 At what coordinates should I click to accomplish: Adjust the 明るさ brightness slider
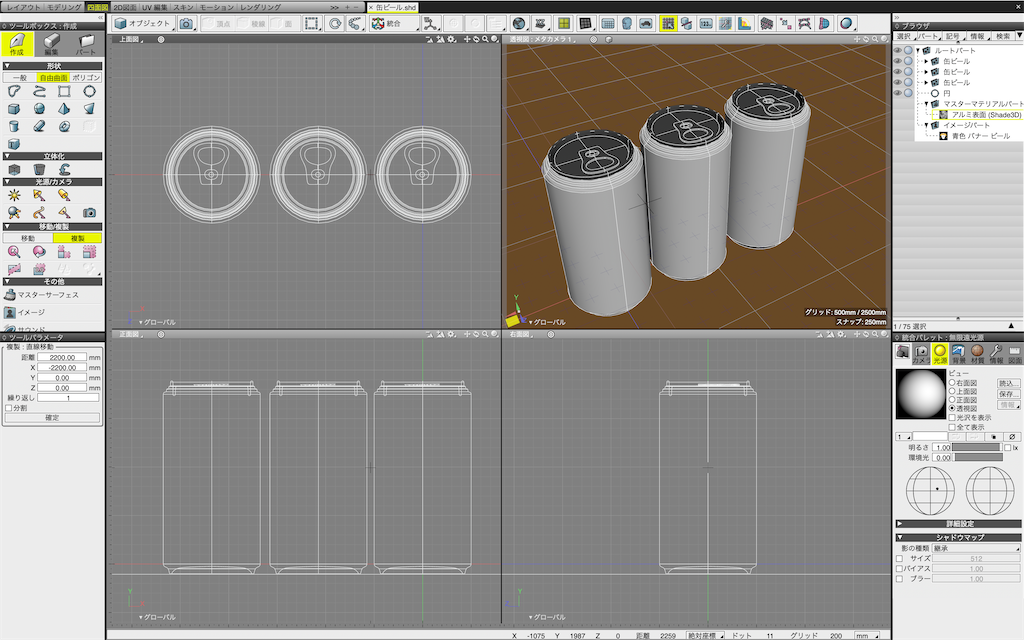tap(976, 447)
